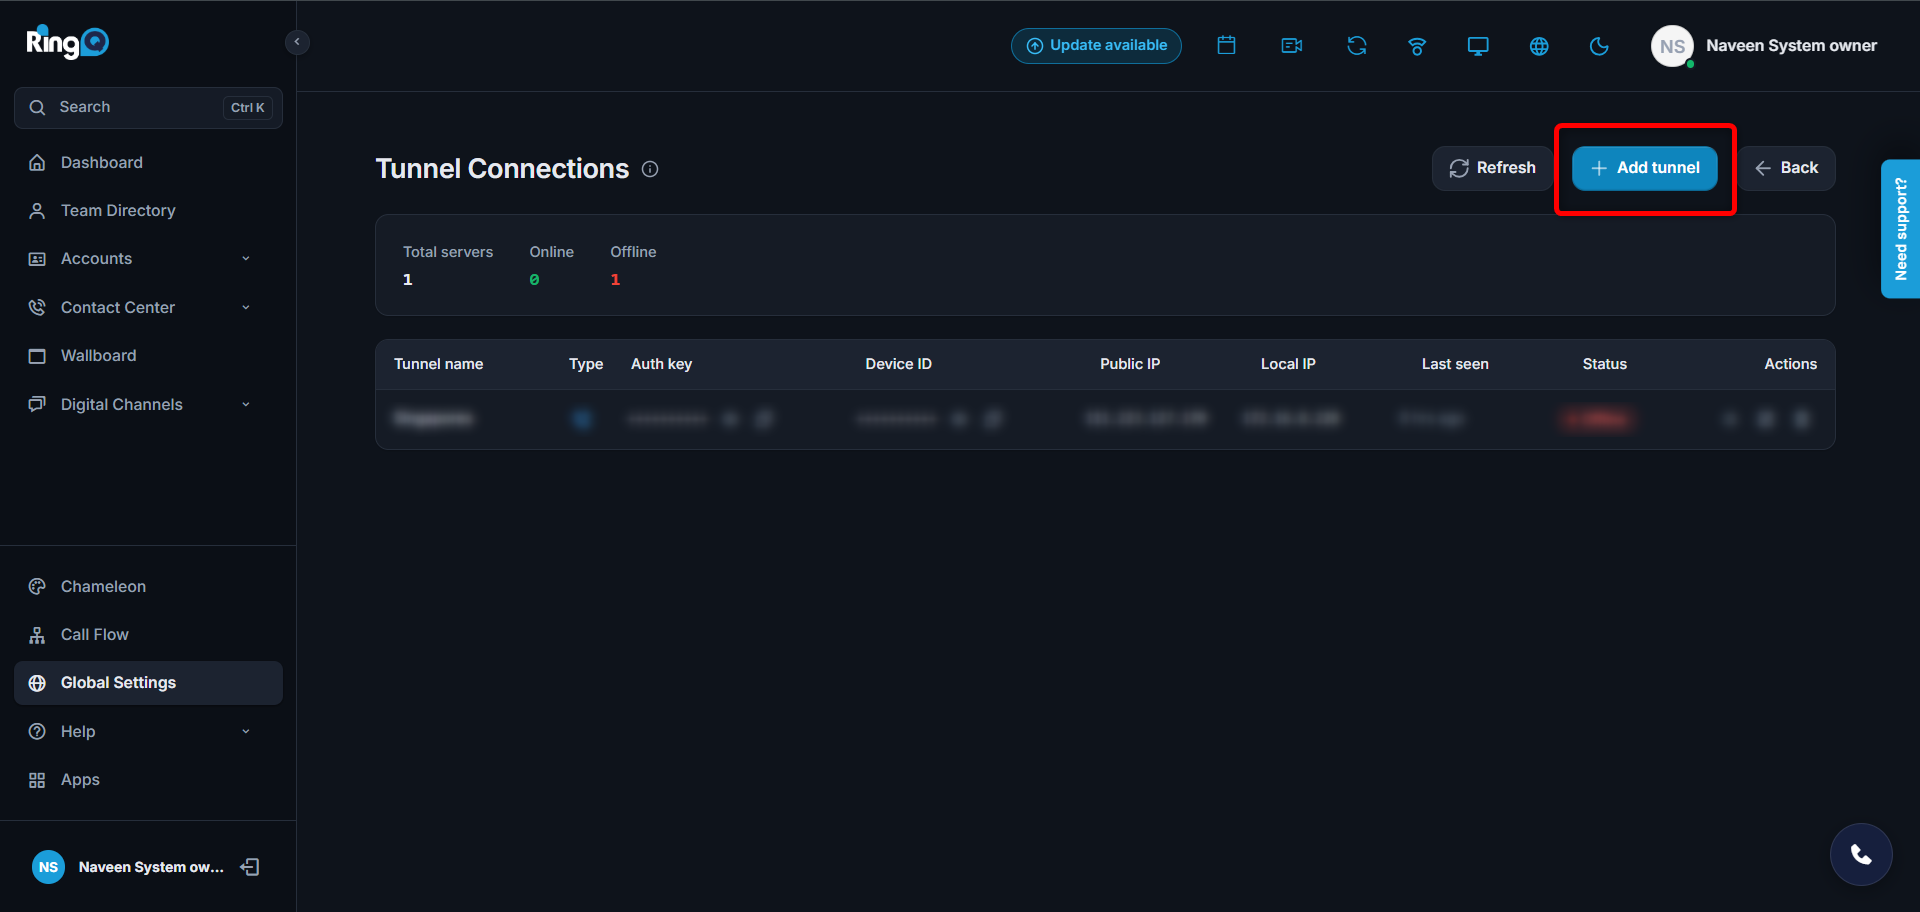Expand the Digital Channels menu

point(148,404)
